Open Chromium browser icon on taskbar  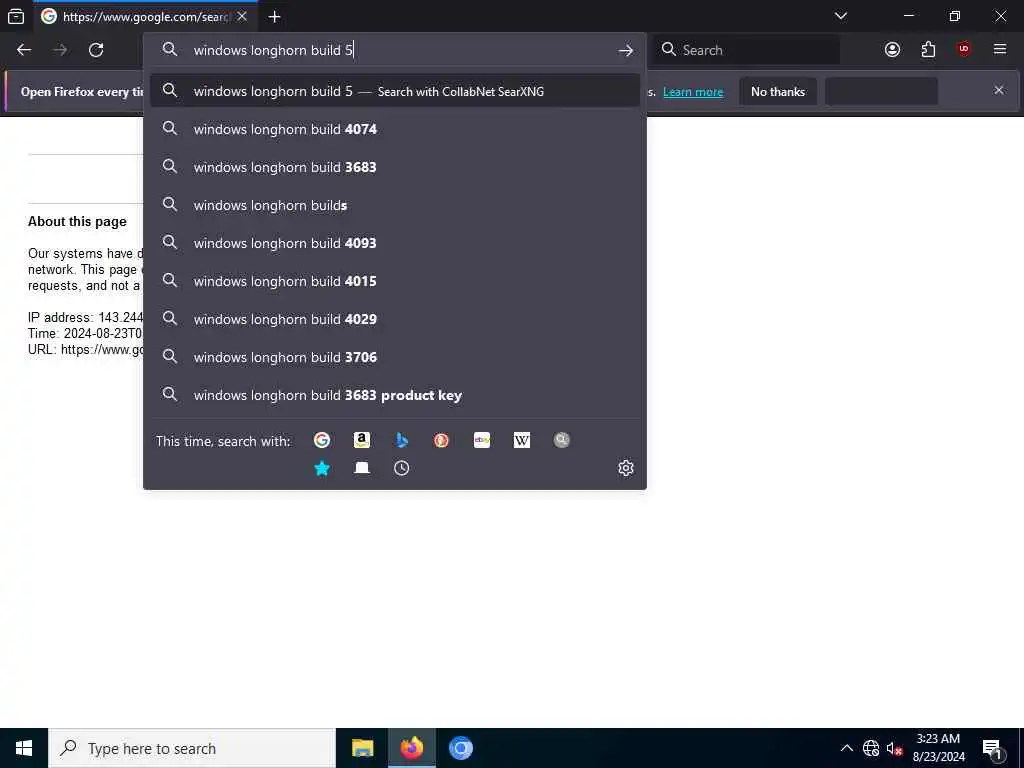pyautogui.click(x=460, y=748)
